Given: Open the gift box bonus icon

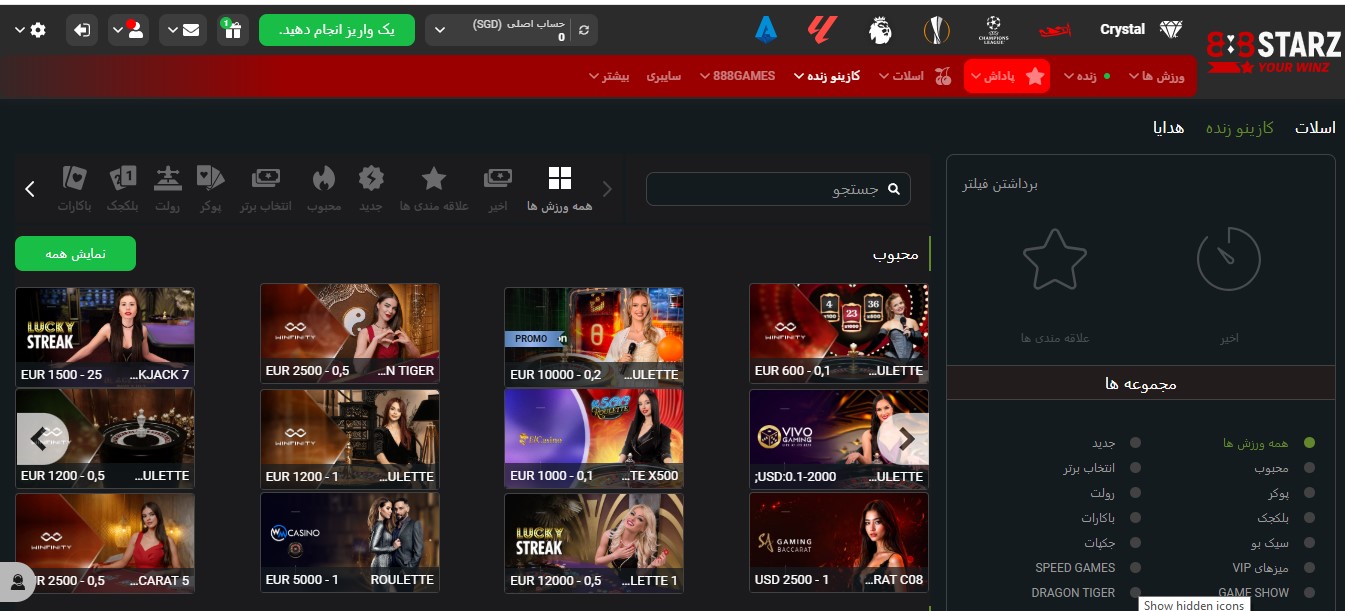Looking at the screenshot, I should [232, 30].
